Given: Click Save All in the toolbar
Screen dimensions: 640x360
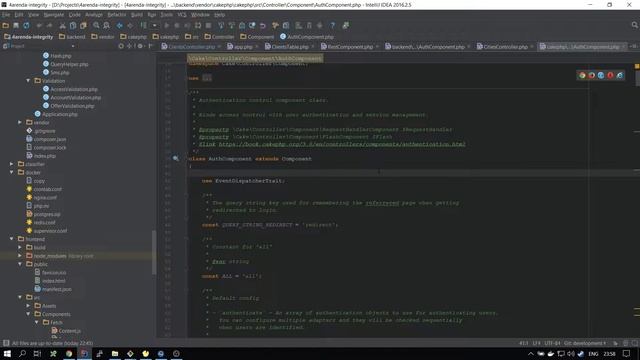Looking at the screenshot, I should point(16,25).
